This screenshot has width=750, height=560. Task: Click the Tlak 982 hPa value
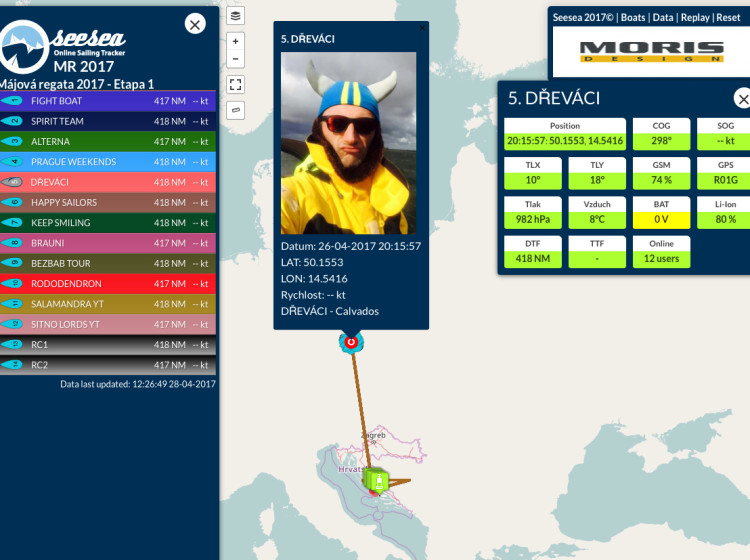533,220
